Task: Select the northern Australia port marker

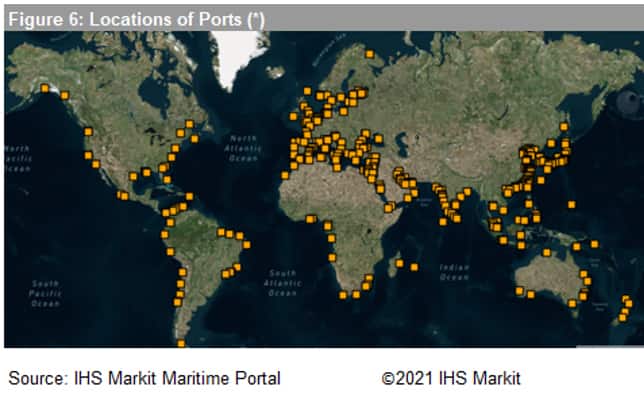Action: pyautogui.click(x=546, y=252)
